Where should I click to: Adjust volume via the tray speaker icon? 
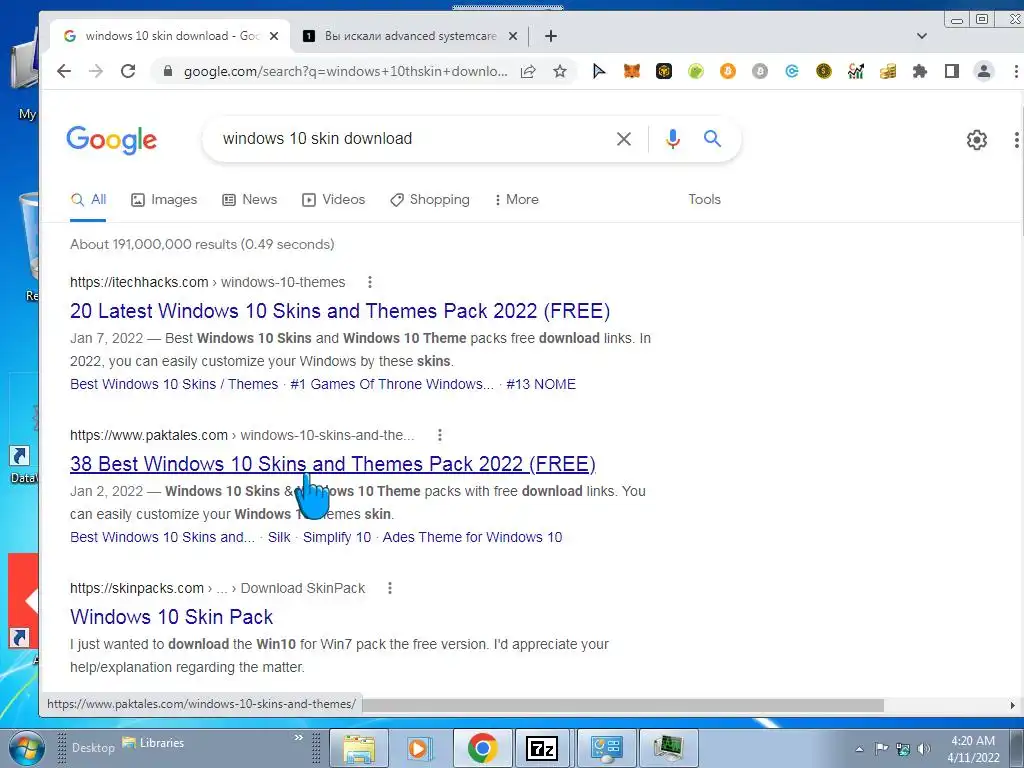(923, 749)
